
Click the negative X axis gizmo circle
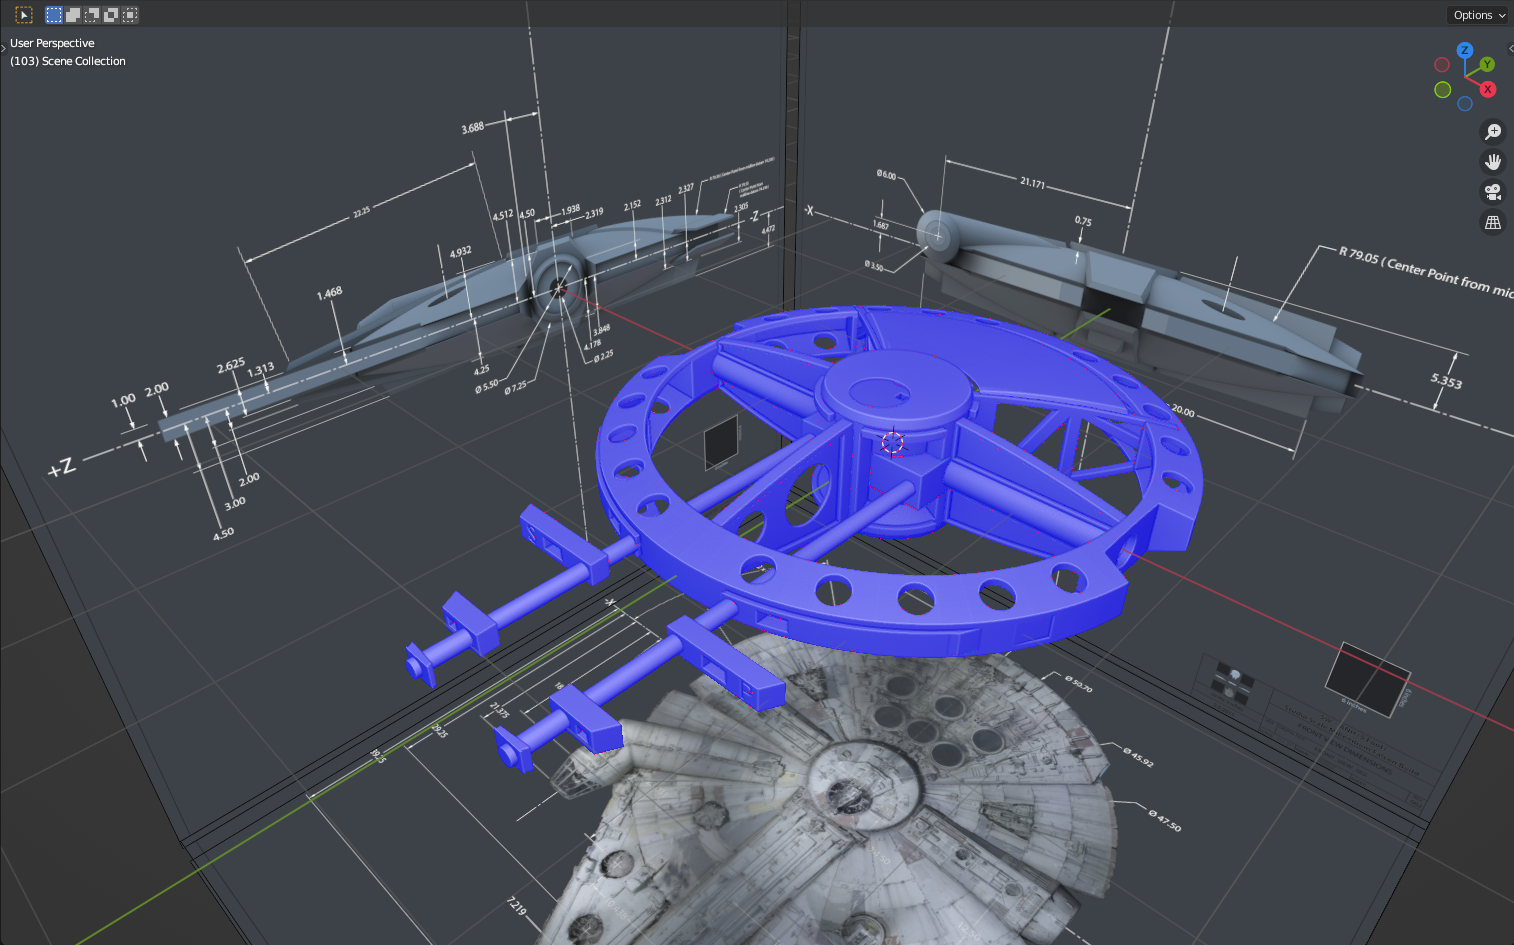point(1442,65)
